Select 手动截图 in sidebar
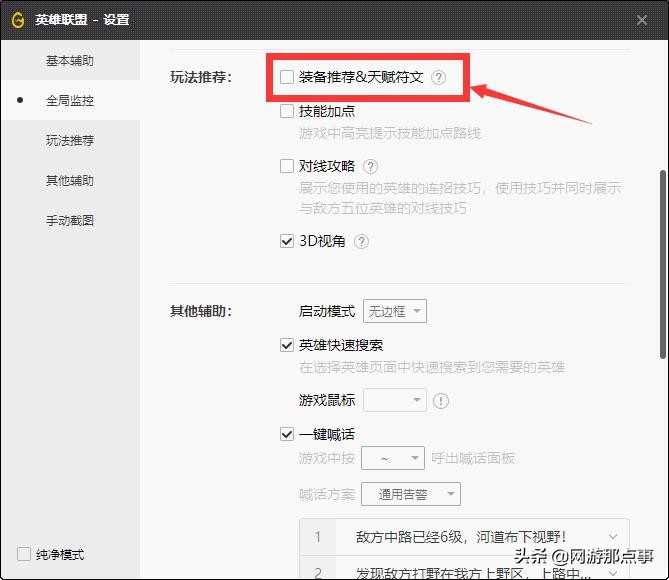This screenshot has height=580, width=669. 70,221
